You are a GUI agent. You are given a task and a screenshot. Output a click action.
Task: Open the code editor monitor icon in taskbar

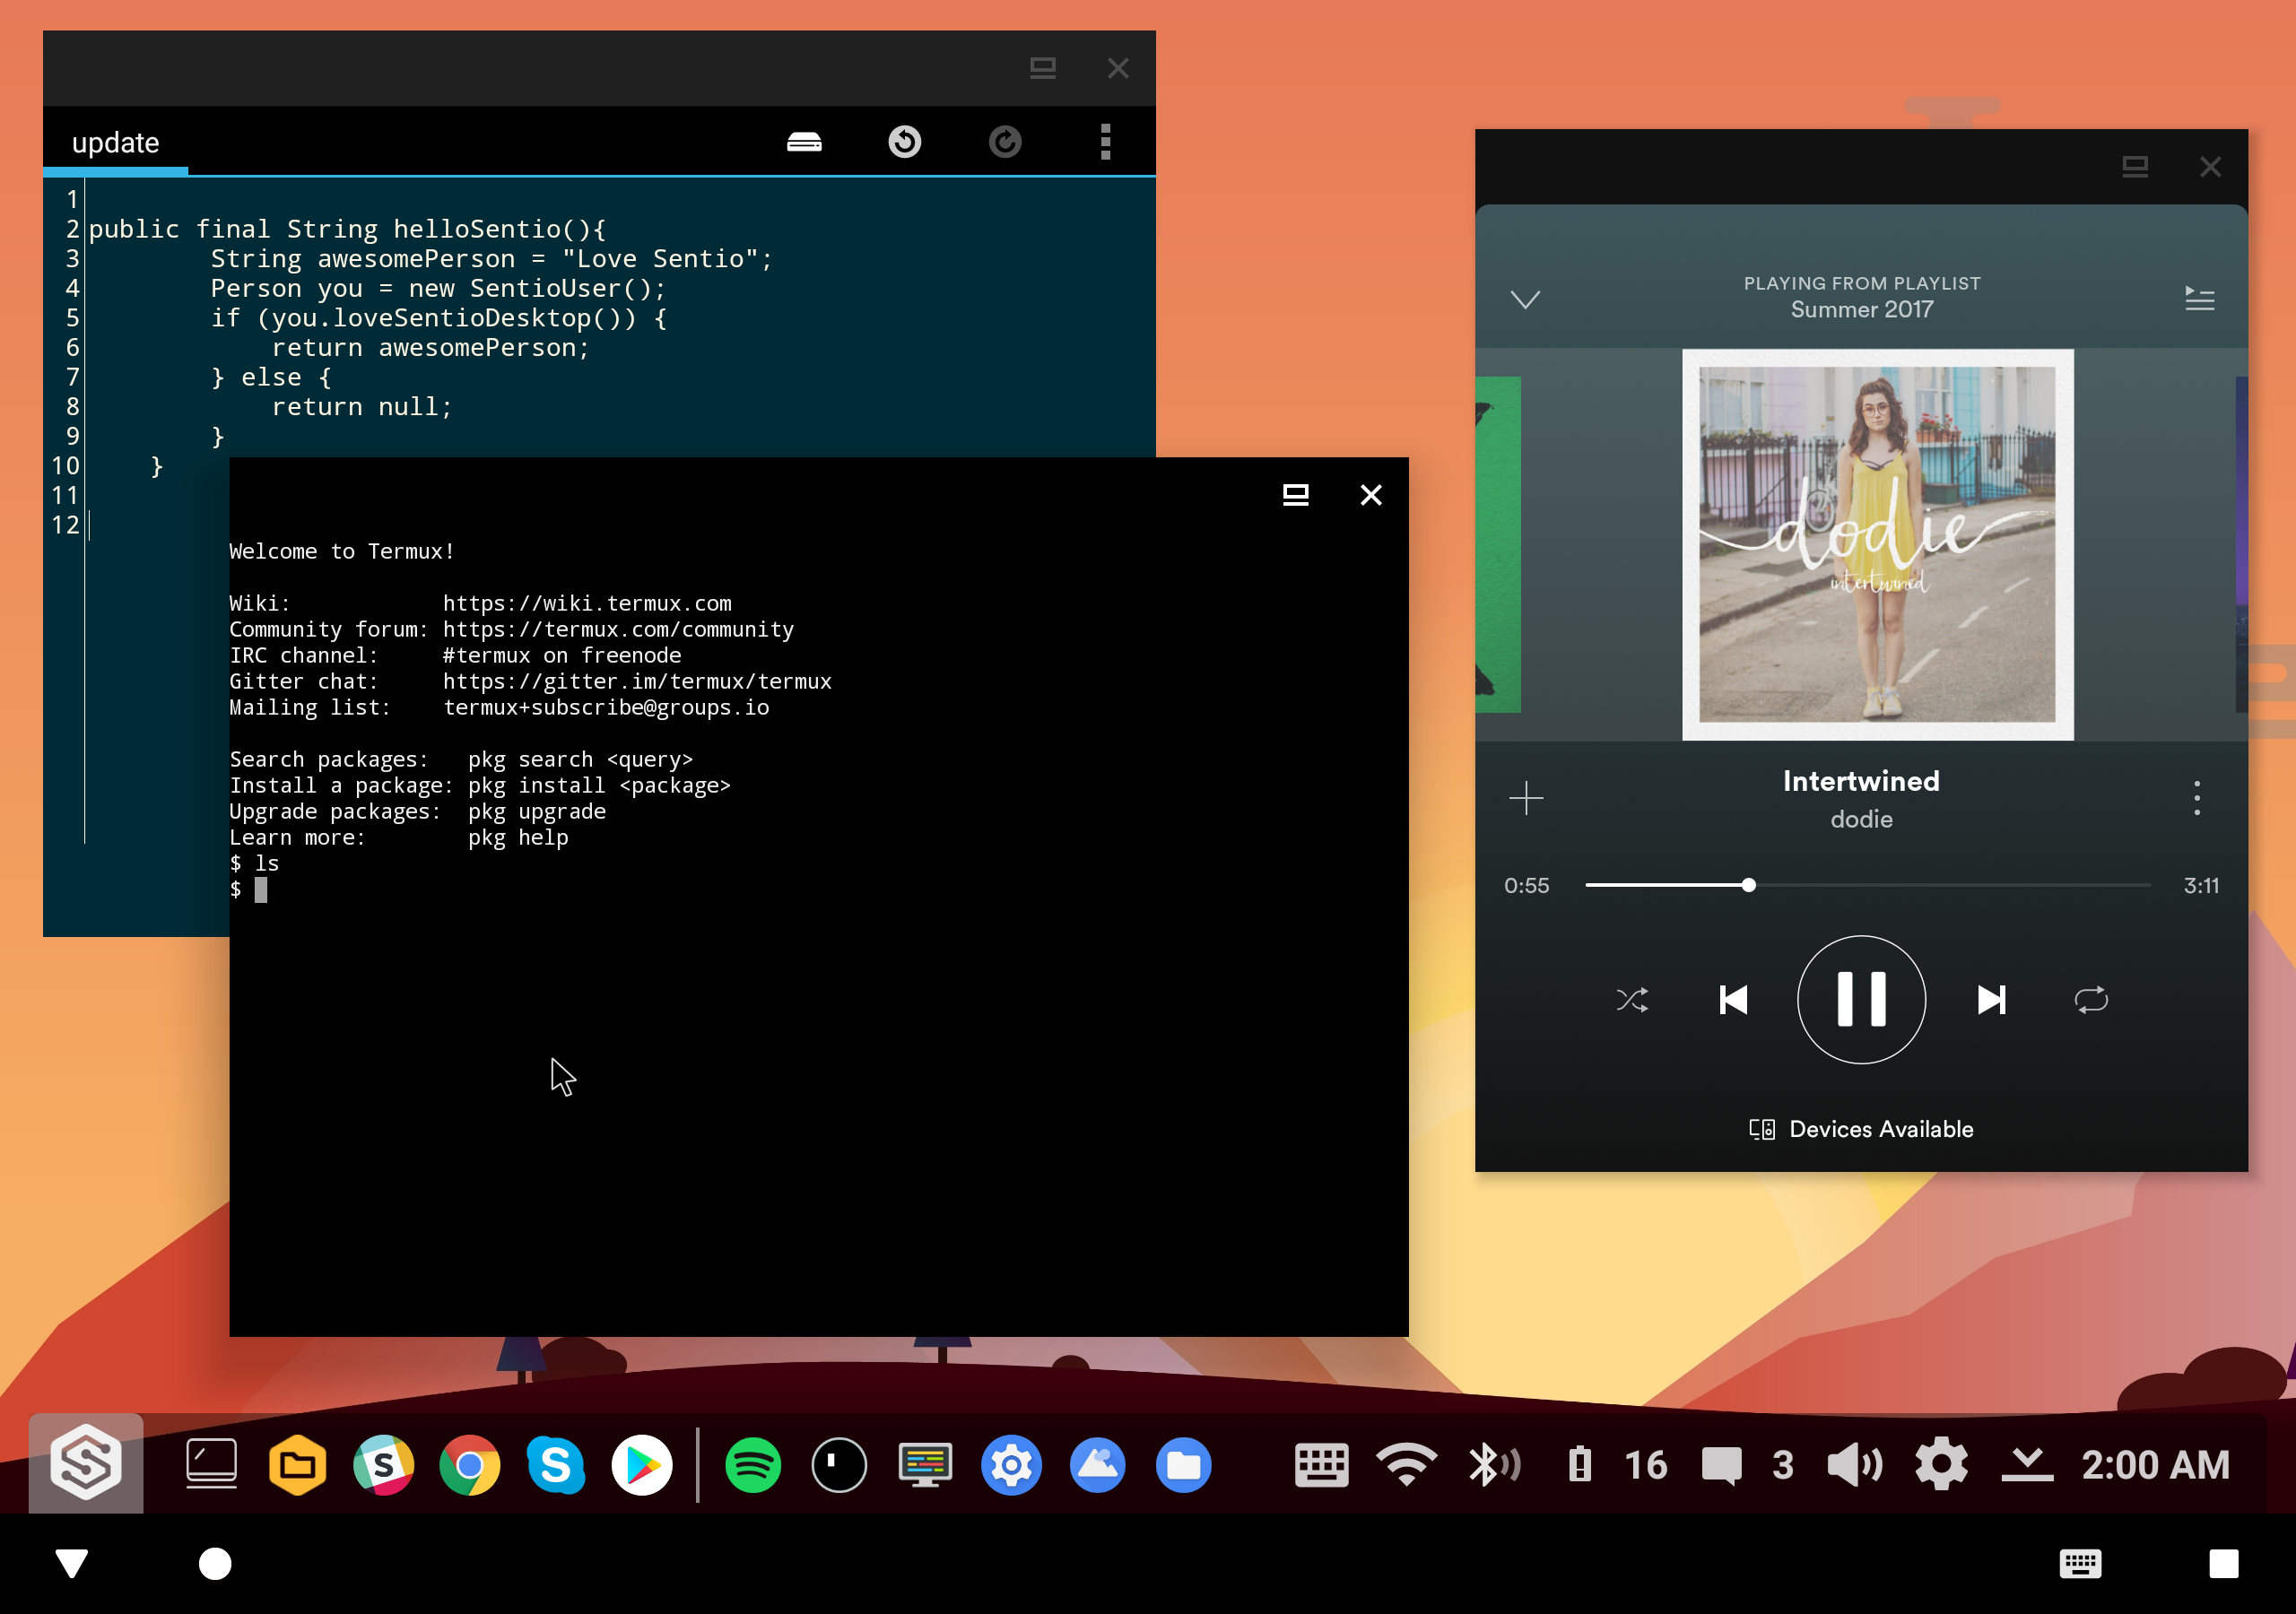(x=925, y=1465)
